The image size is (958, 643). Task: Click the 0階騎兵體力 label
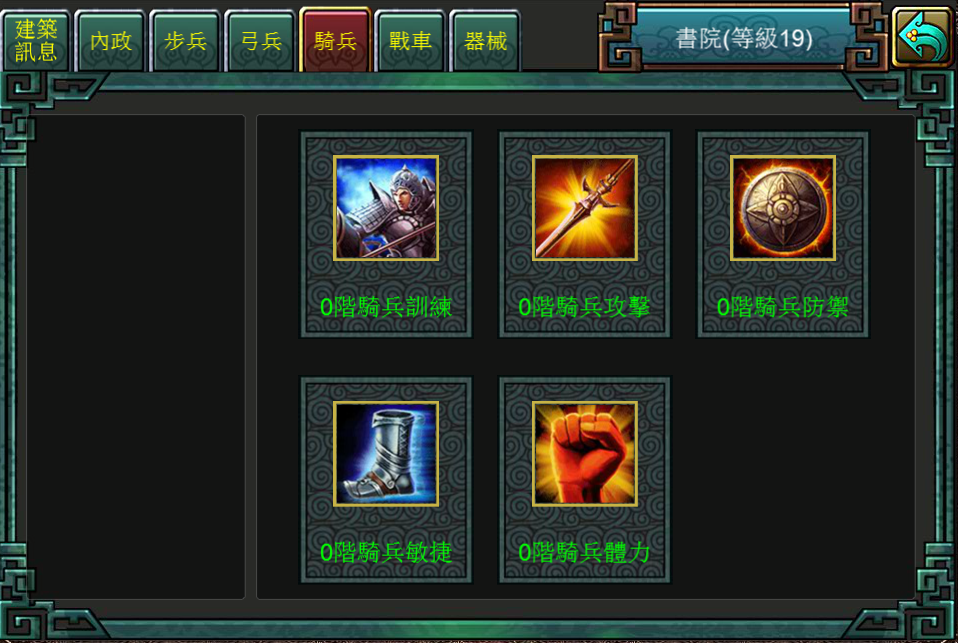point(584,553)
